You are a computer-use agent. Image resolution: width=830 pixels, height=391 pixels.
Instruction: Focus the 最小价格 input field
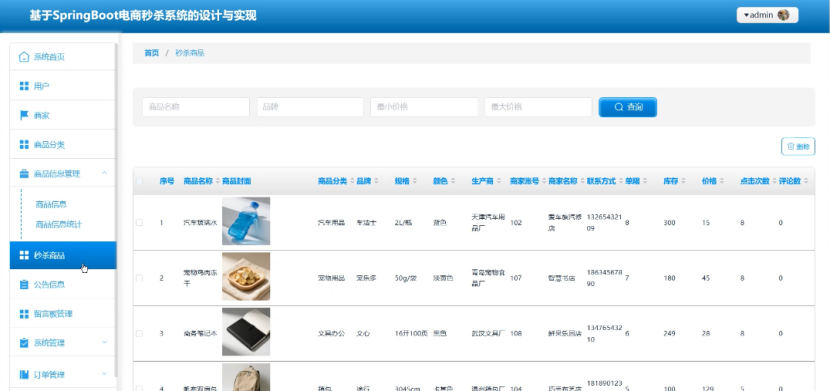click(x=424, y=107)
